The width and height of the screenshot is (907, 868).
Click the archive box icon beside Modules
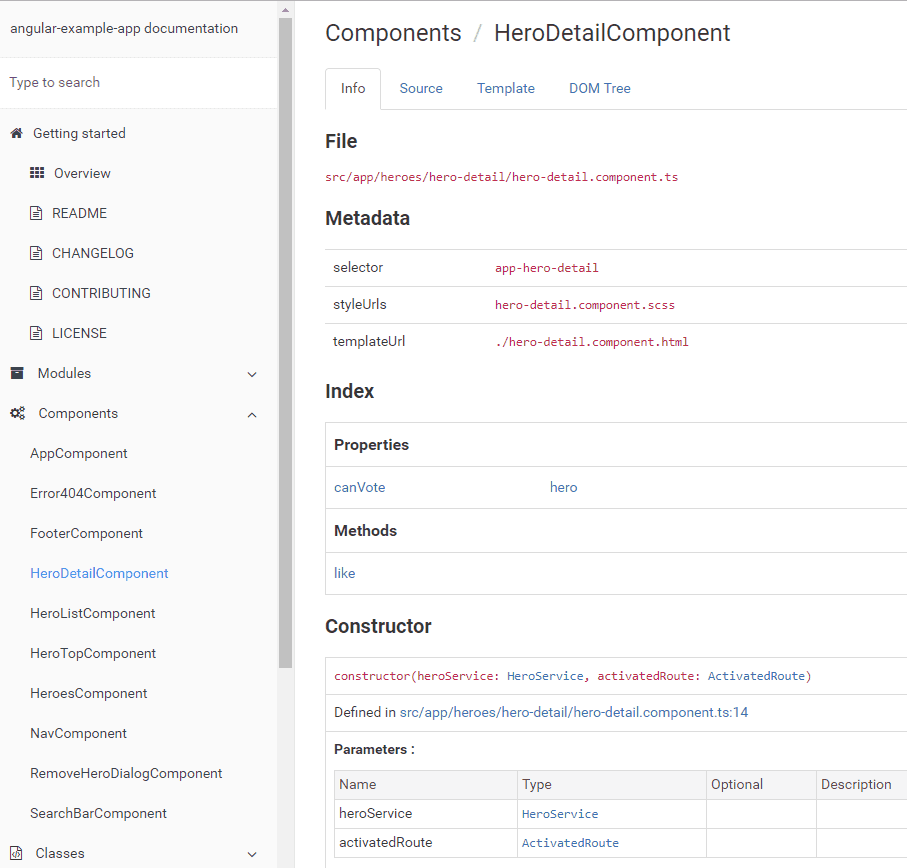coord(17,373)
